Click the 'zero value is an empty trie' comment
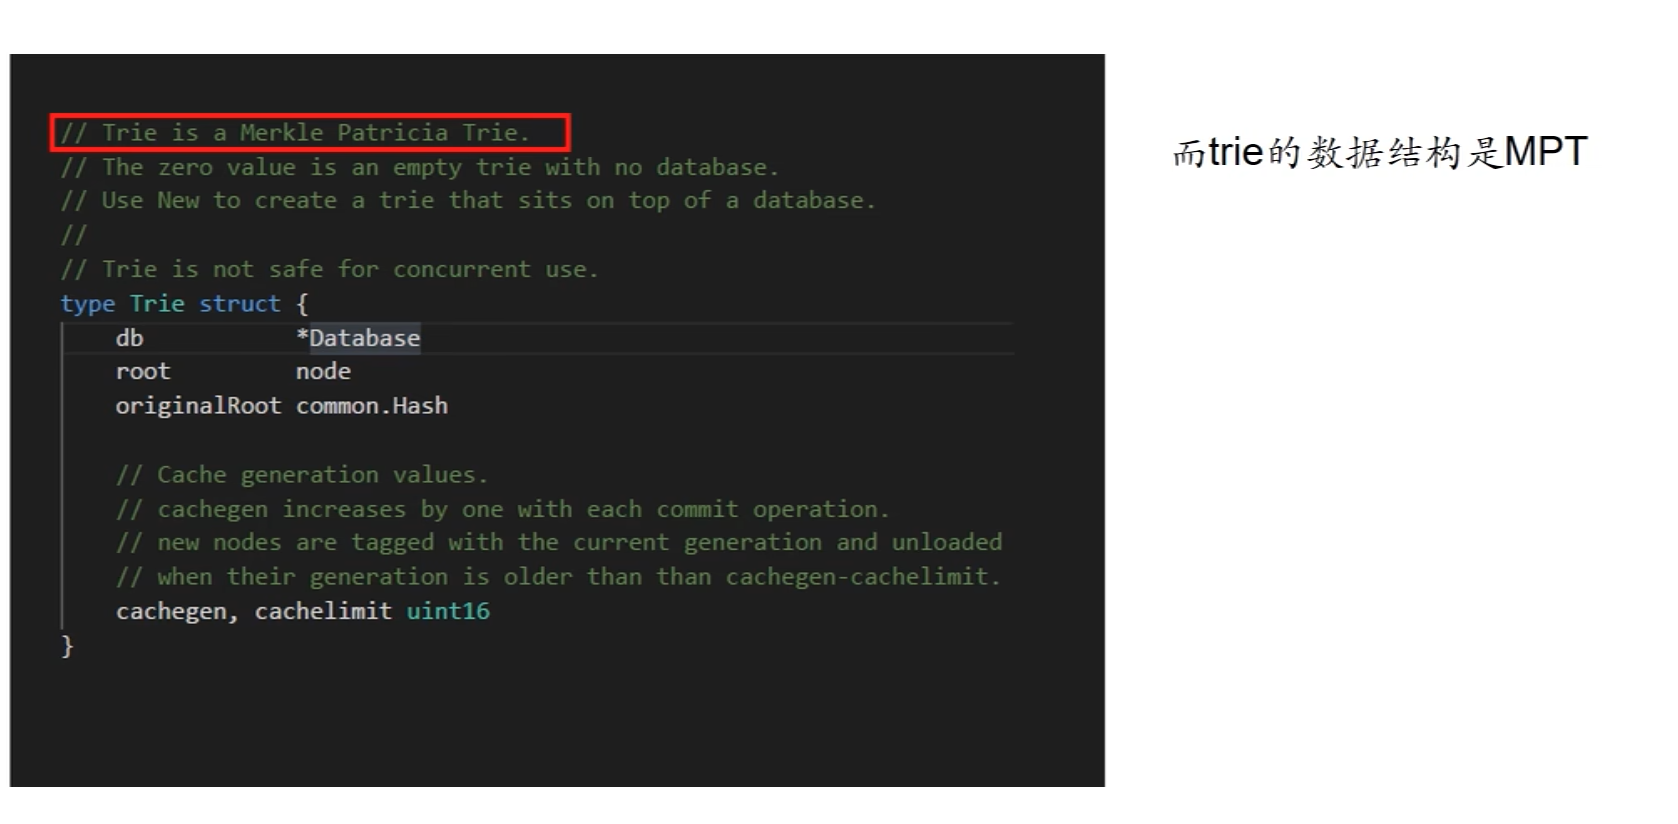1678x824 pixels. tap(419, 167)
